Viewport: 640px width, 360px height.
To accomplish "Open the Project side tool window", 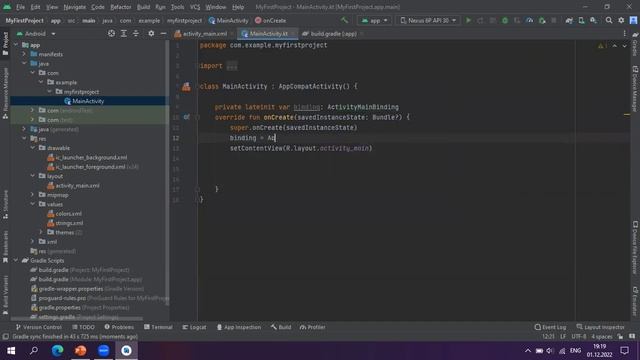I will pyautogui.click(x=5, y=44).
